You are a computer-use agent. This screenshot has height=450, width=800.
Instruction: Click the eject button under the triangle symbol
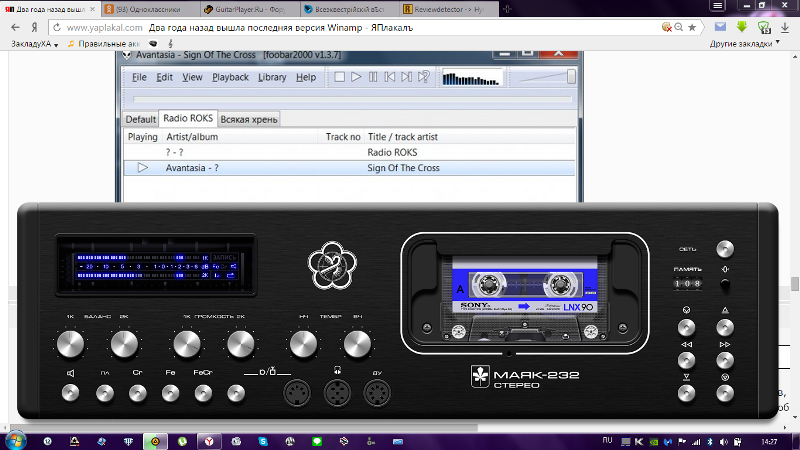point(724,328)
